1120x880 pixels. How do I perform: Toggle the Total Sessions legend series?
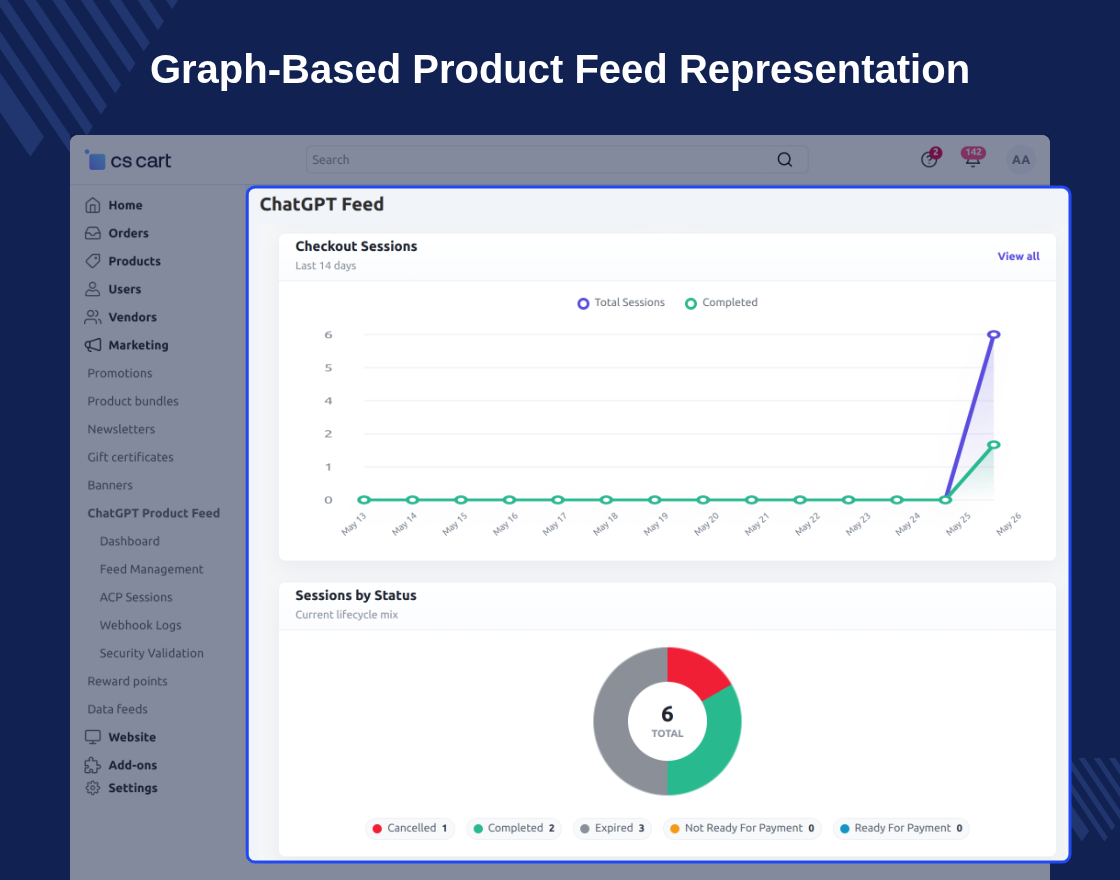(621, 303)
